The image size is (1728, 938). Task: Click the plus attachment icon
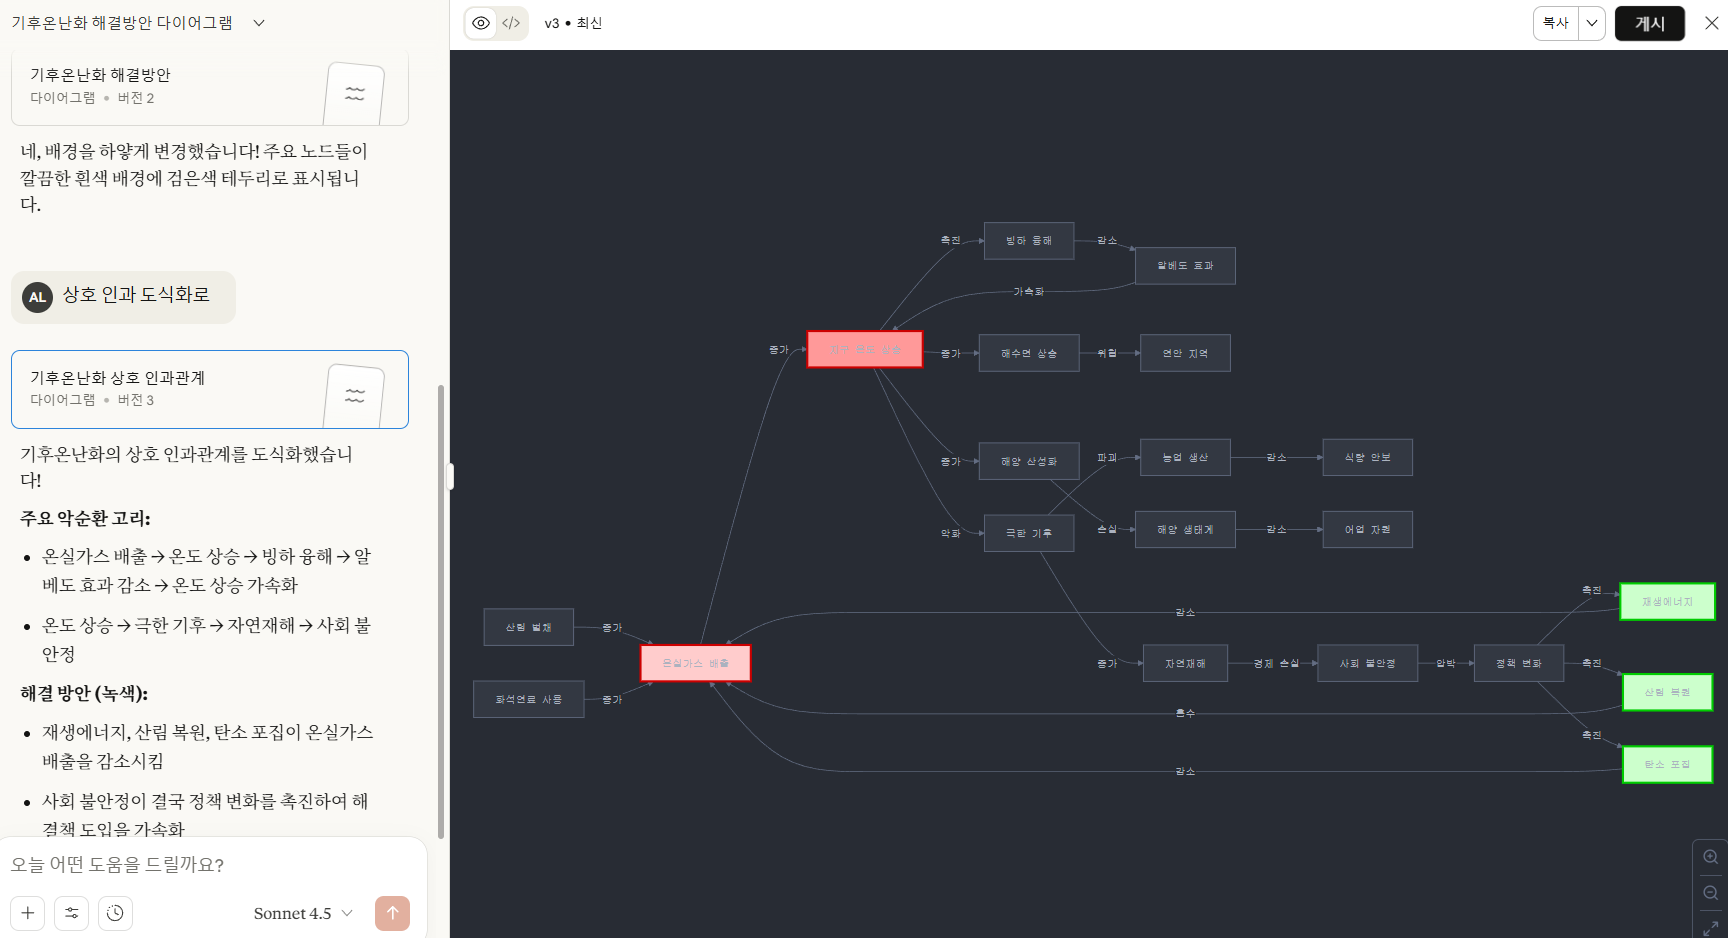tap(28, 913)
